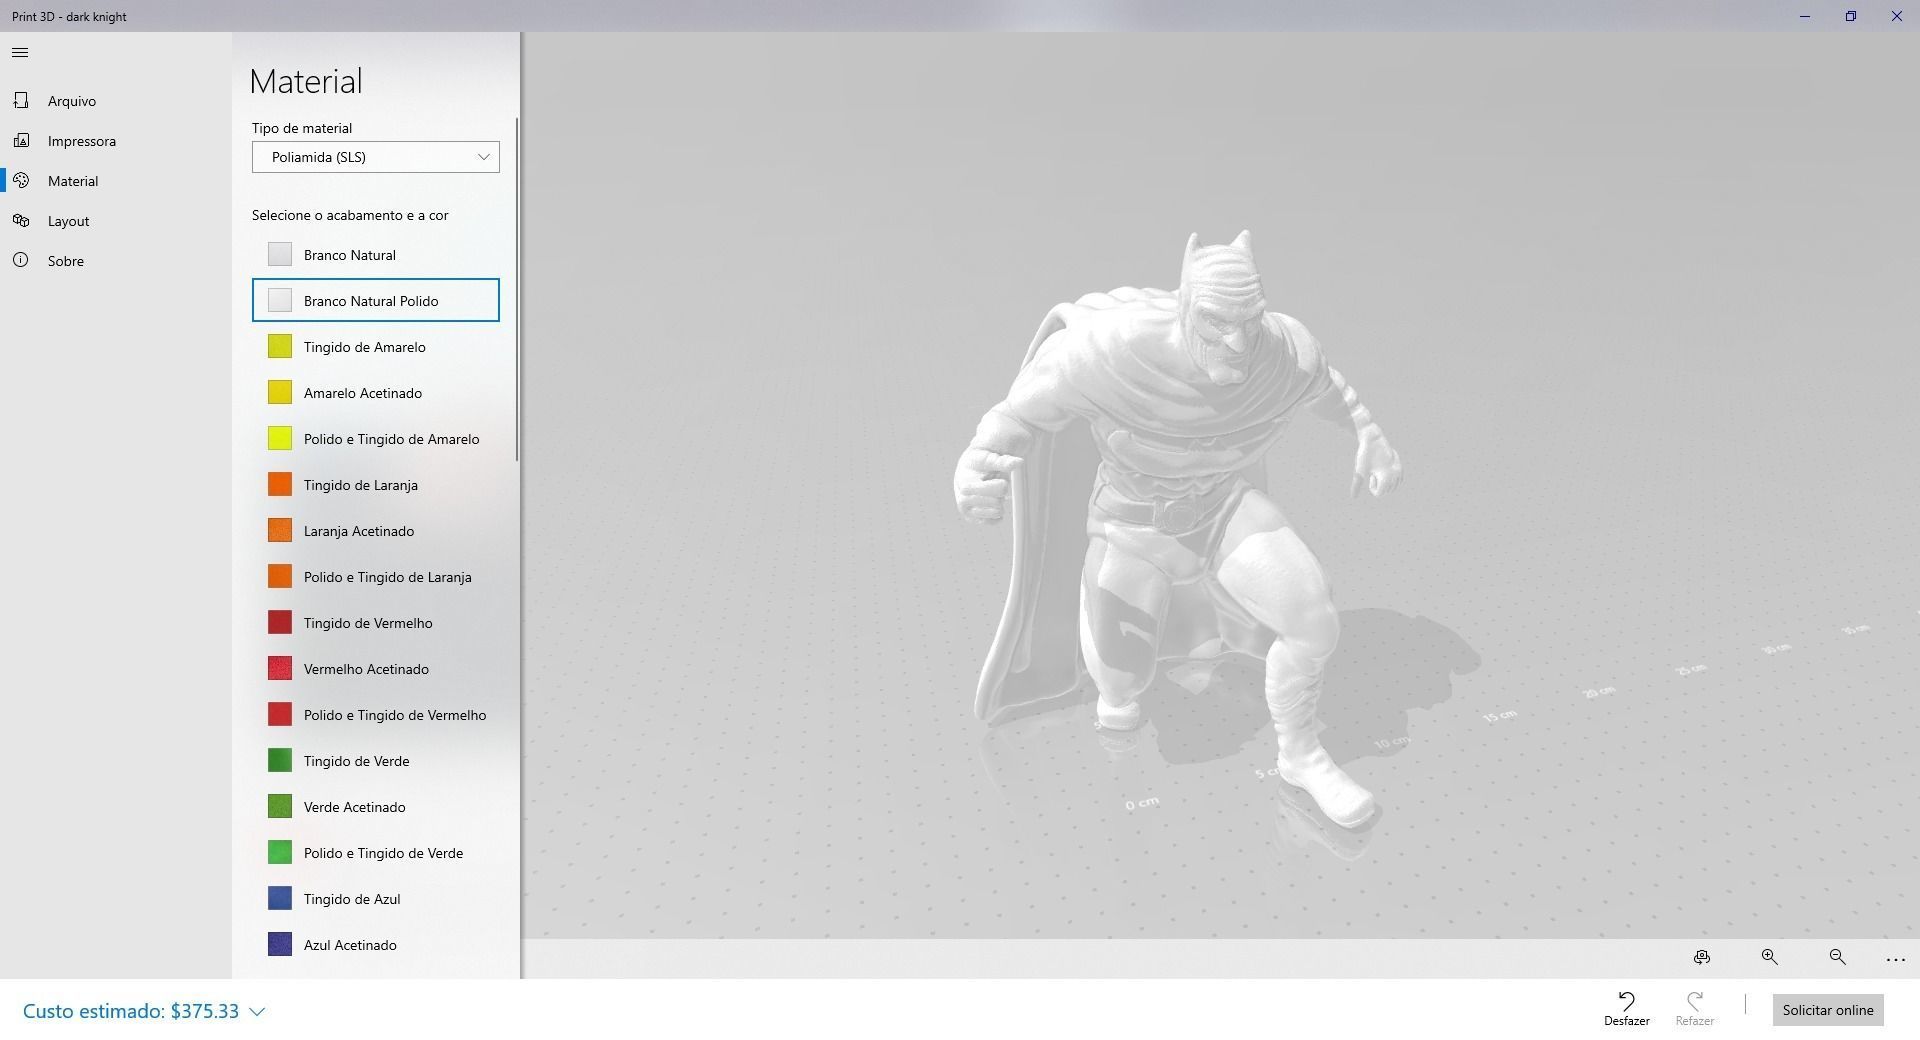
Task: Click the Sobre info icon
Action: 21,260
